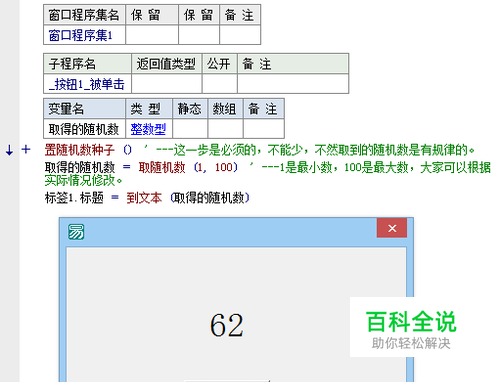500x382 pixels.
Task: Click the green comment beginning ---这一步是必须的
Action: coord(315,150)
